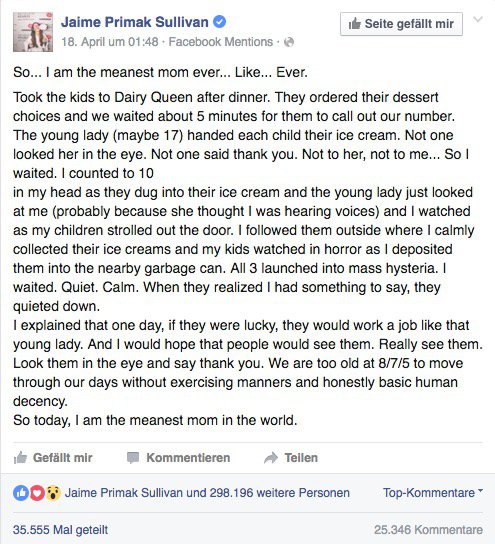Open the 18. April um 01:48 timestamp

(x=110, y=42)
